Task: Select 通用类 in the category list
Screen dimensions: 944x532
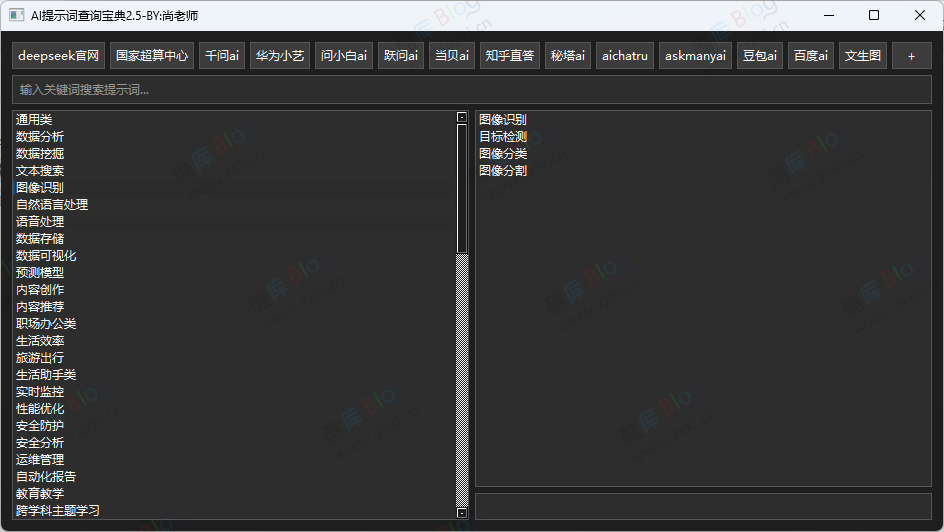Action: click(x=34, y=120)
